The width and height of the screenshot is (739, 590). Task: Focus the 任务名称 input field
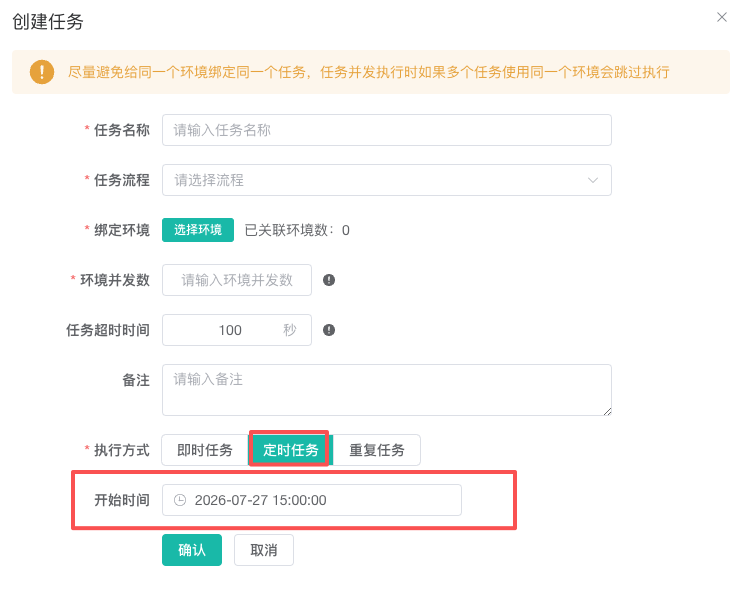(x=387, y=130)
